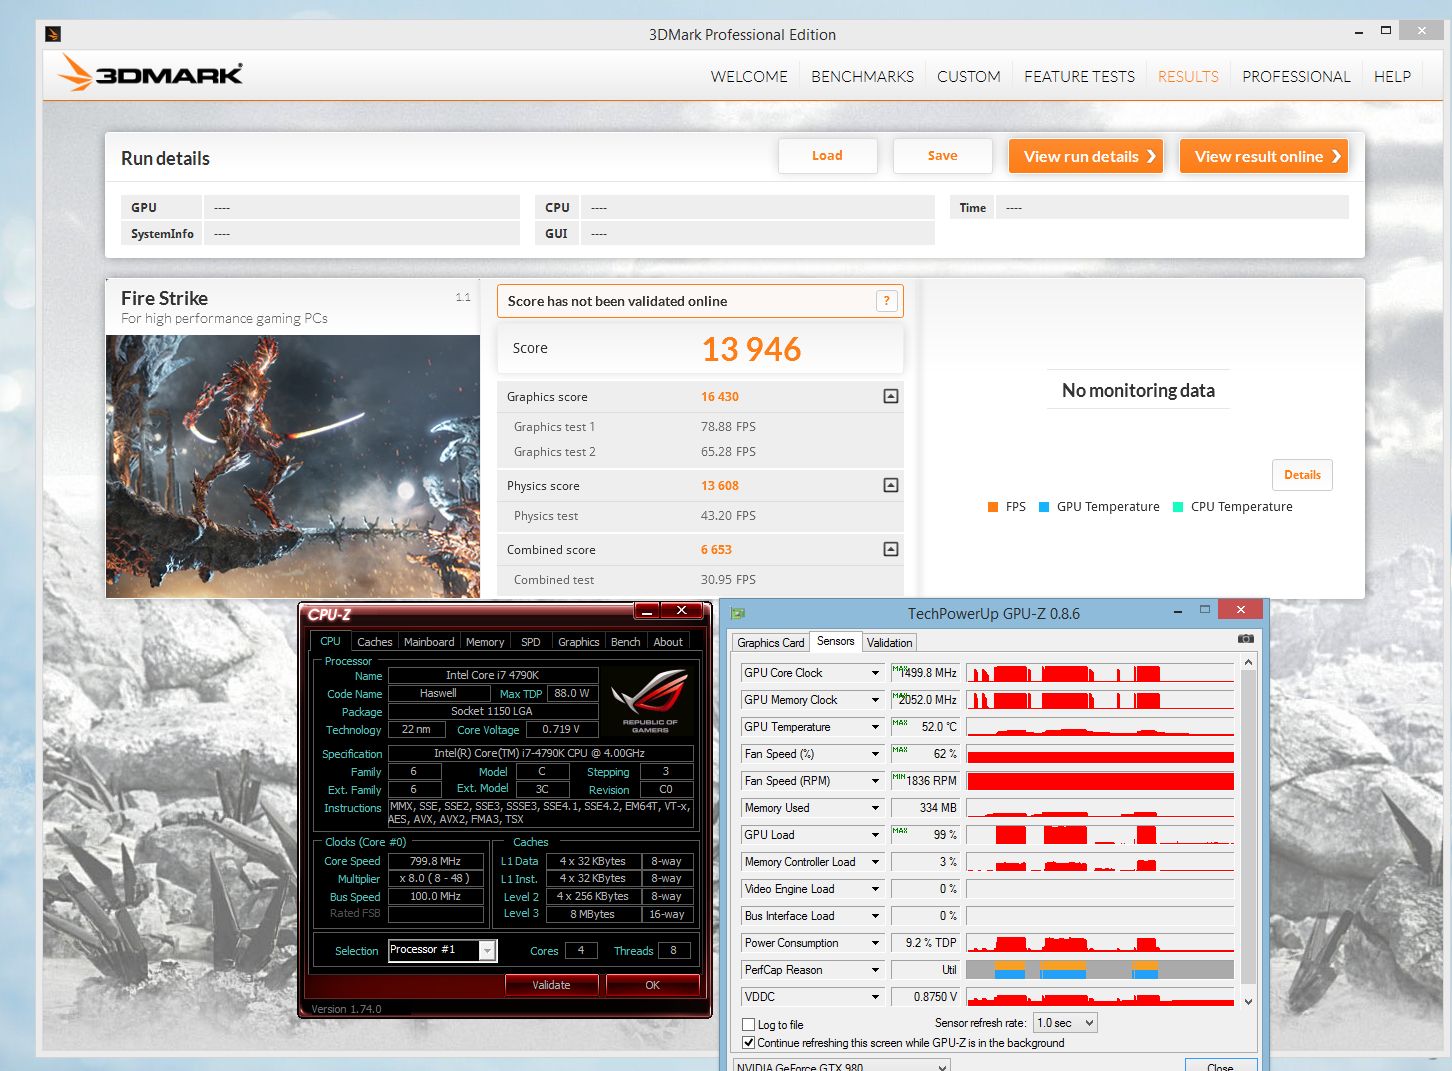This screenshot has height=1071, width=1452.
Task: Click the FPS orange legend swatch
Action: click(x=993, y=507)
